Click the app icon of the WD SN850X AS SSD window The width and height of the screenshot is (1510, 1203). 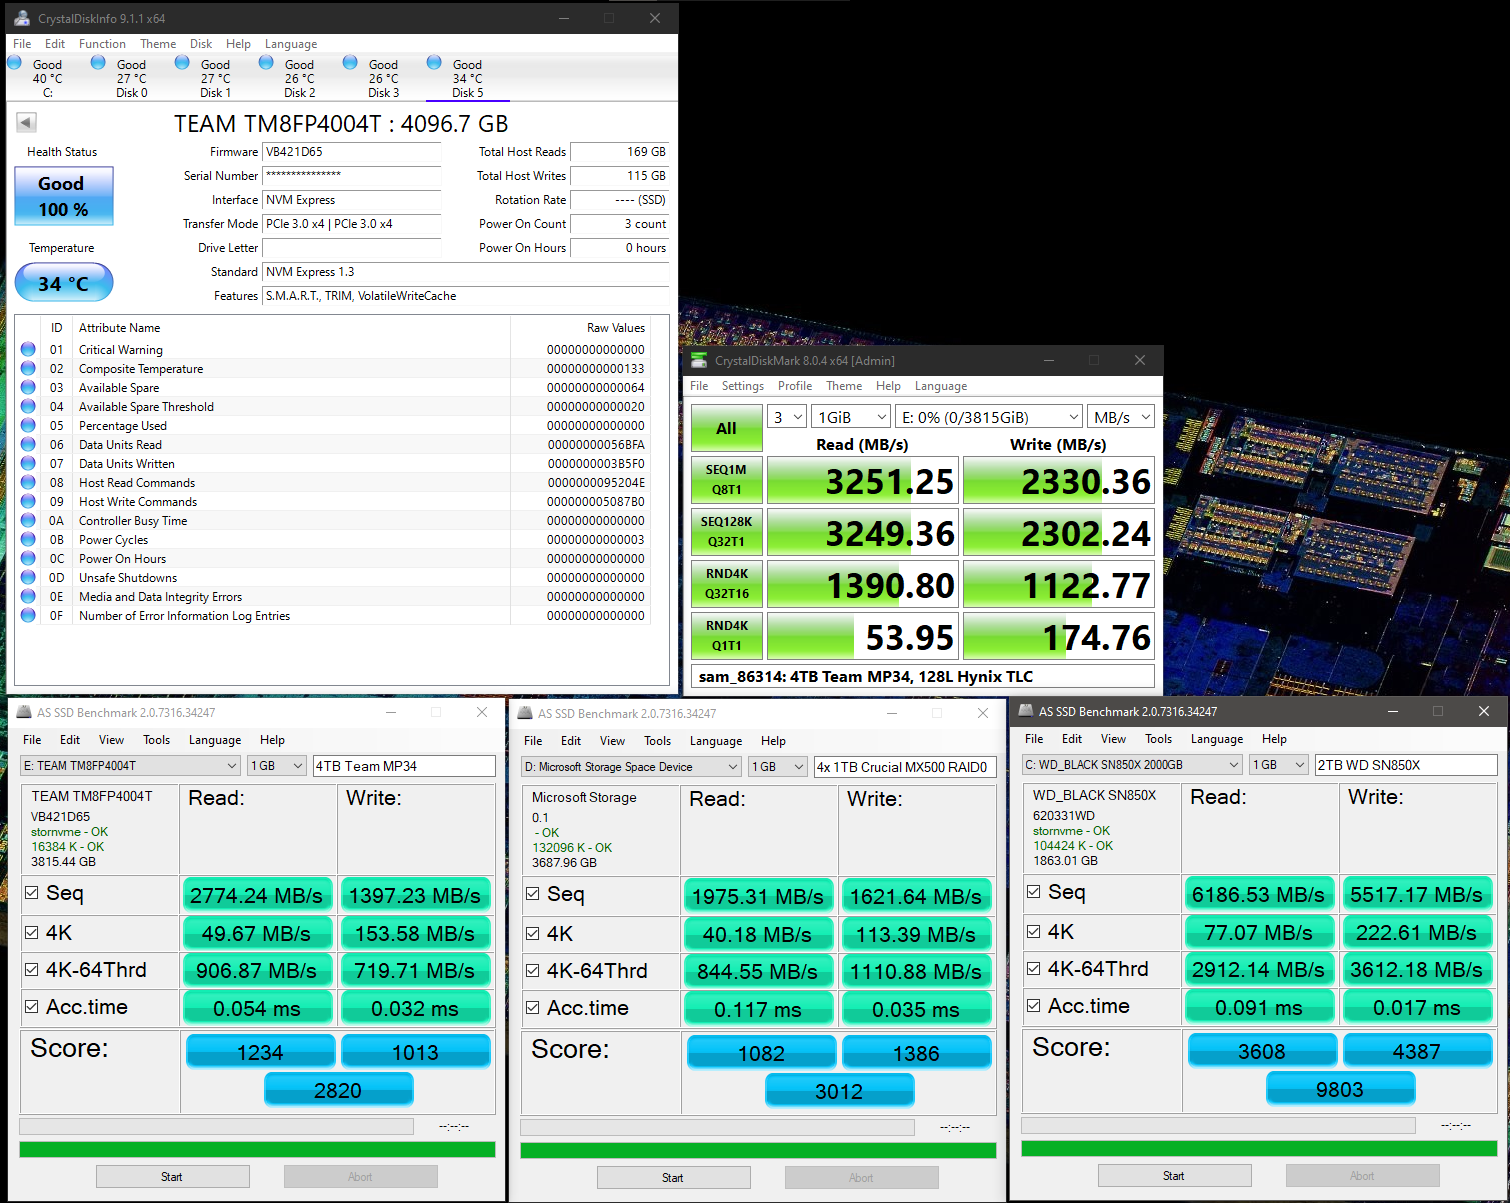tap(1026, 711)
